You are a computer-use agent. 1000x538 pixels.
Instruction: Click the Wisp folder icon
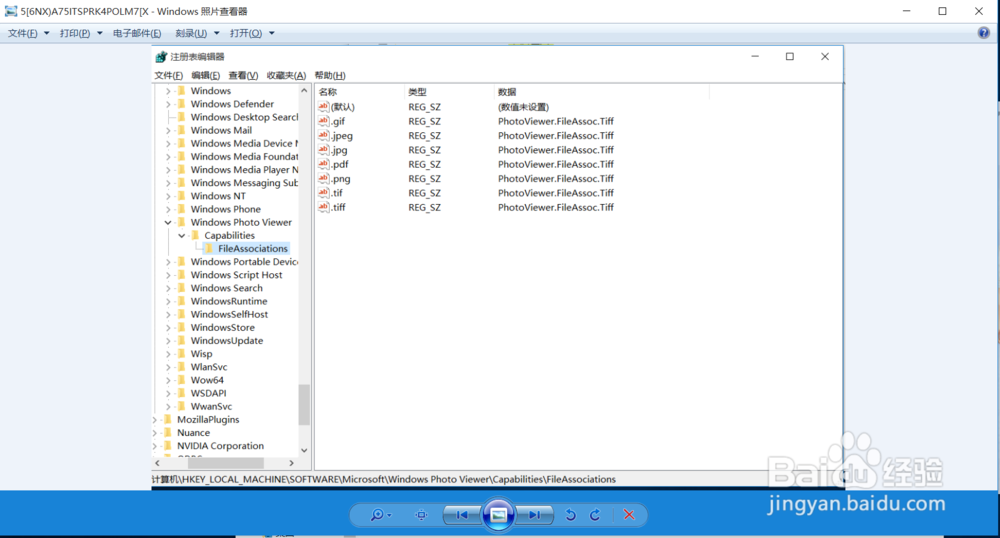(181, 354)
